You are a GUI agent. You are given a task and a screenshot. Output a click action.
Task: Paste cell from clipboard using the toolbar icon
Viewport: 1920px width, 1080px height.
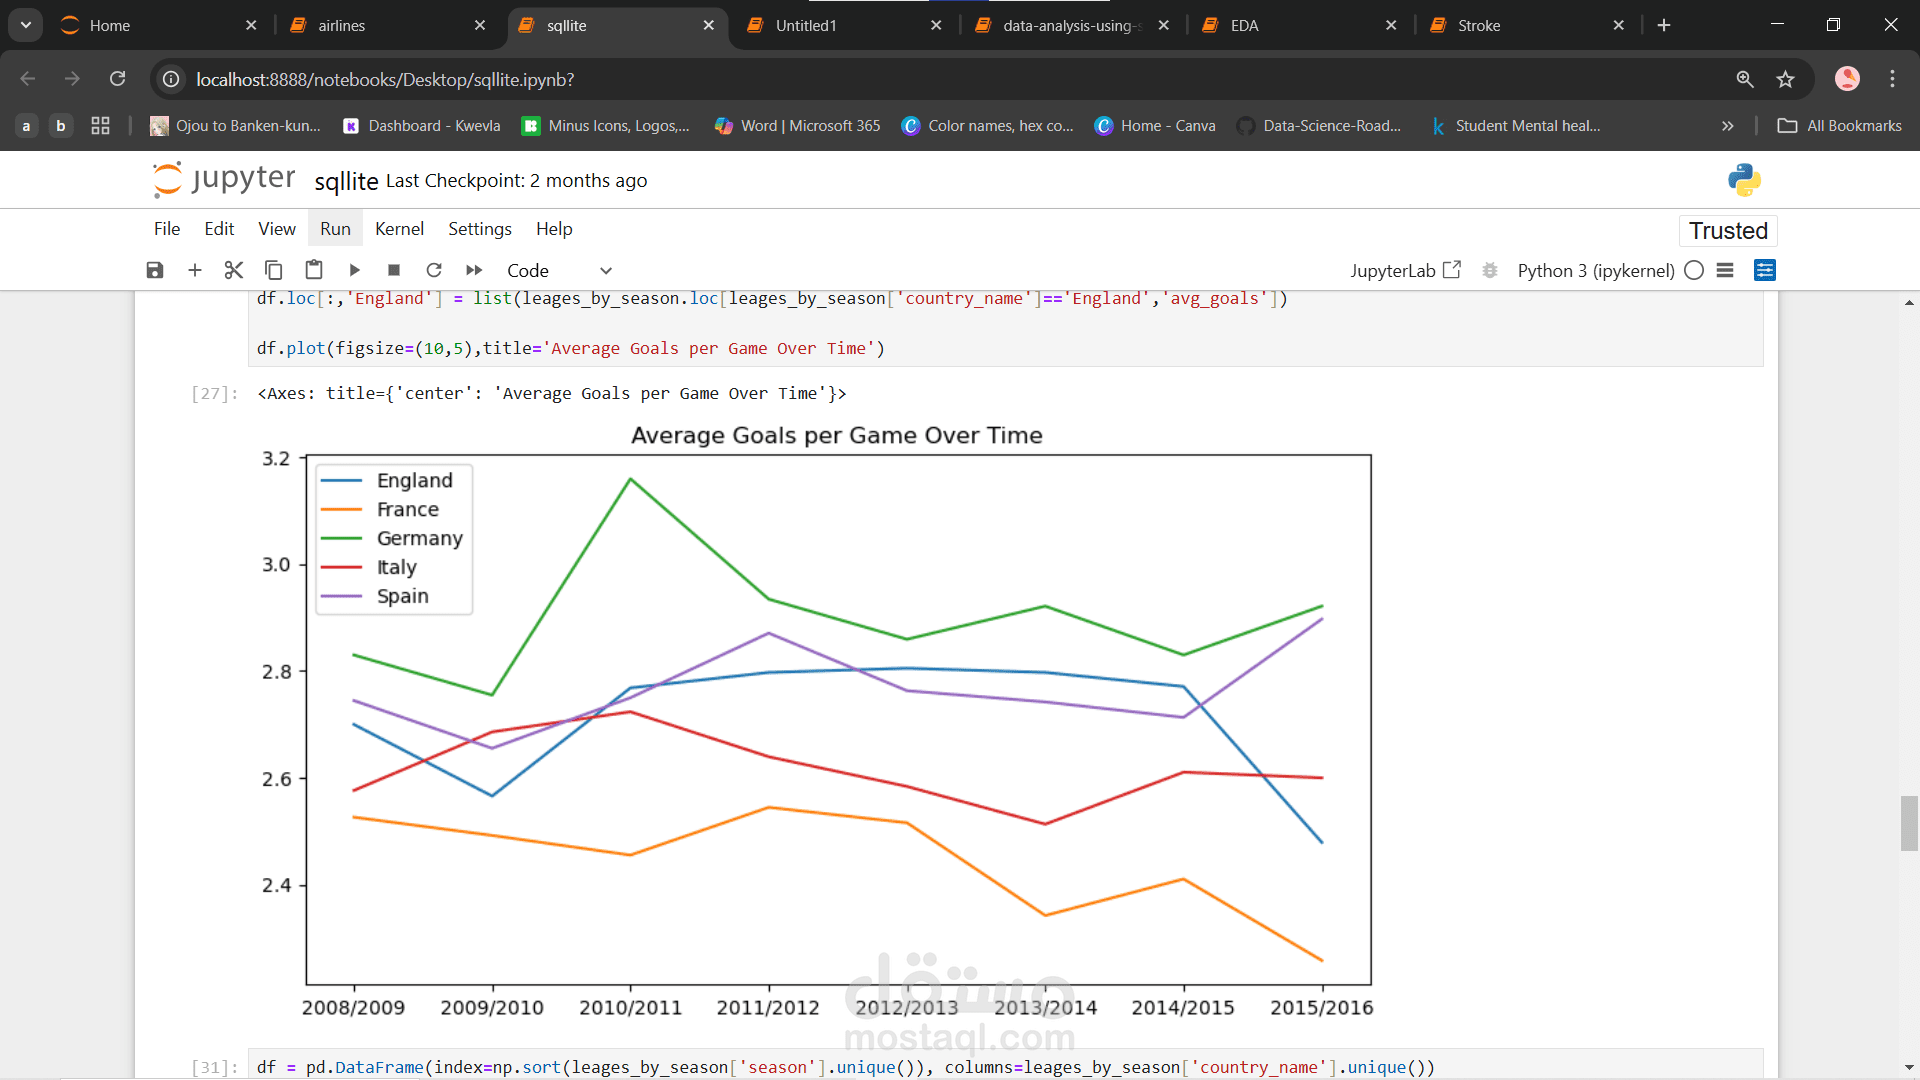pyautogui.click(x=314, y=270)
